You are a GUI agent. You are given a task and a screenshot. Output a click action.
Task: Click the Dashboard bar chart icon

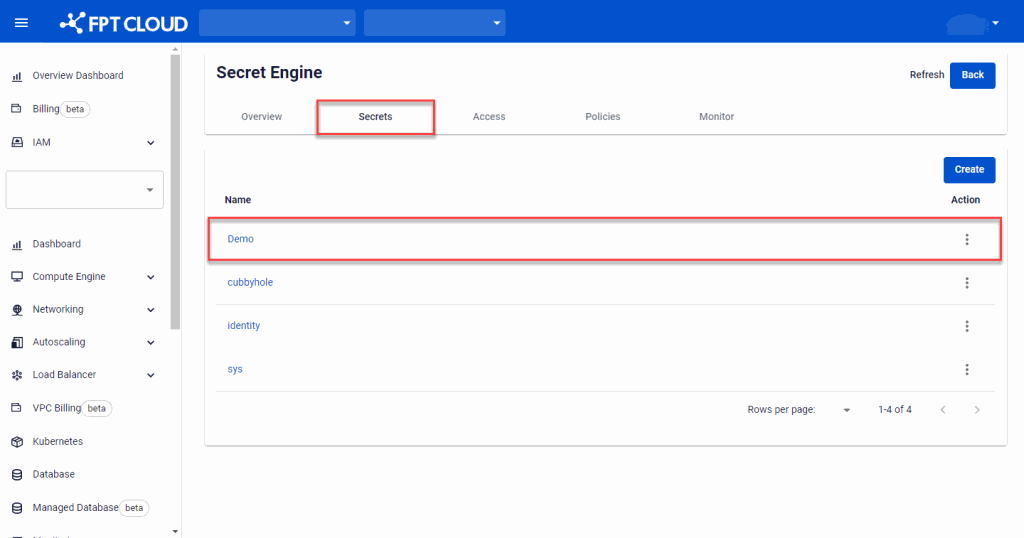click(17, 245)
